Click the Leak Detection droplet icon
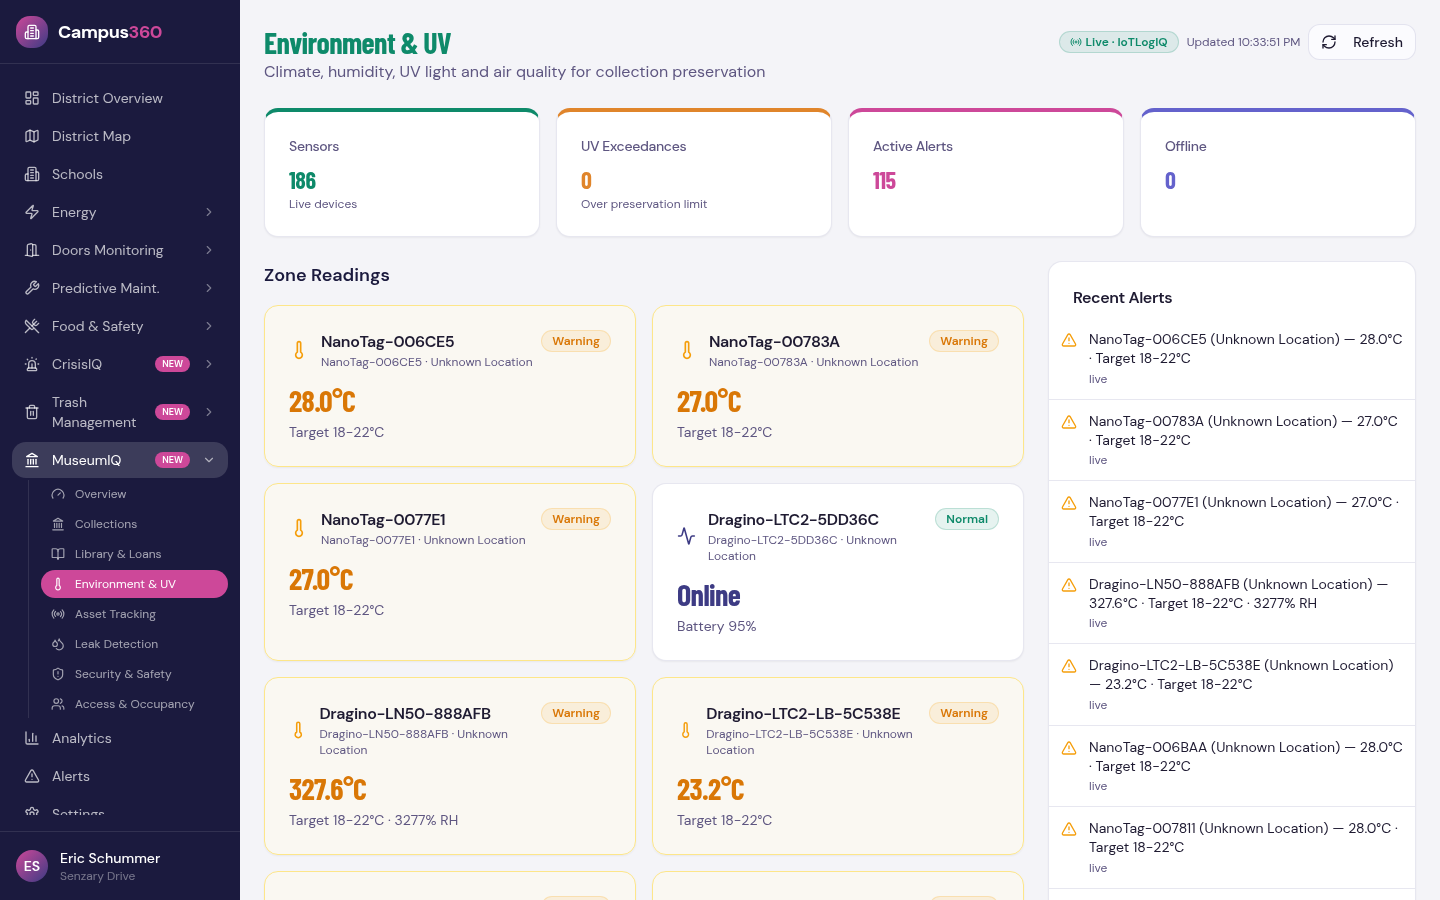Viewport: 1440px width, 900px height. click(58, 644)
